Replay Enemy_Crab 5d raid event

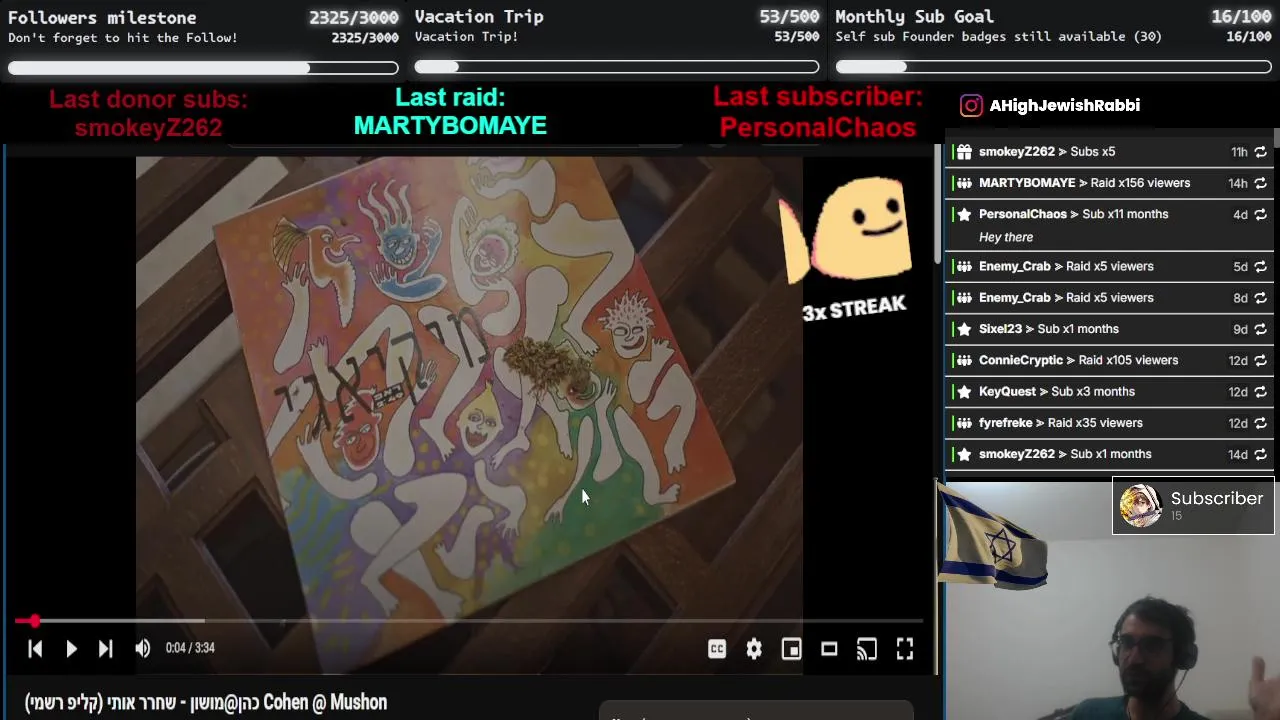pos(1260,267)
